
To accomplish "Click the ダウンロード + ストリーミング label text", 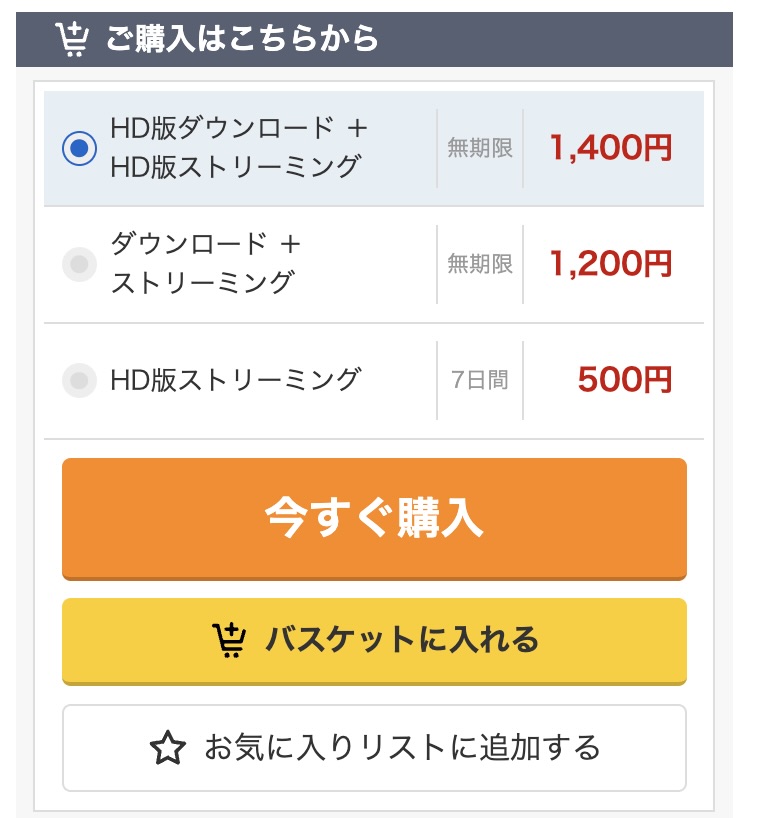I will click(x=206, y=264).
